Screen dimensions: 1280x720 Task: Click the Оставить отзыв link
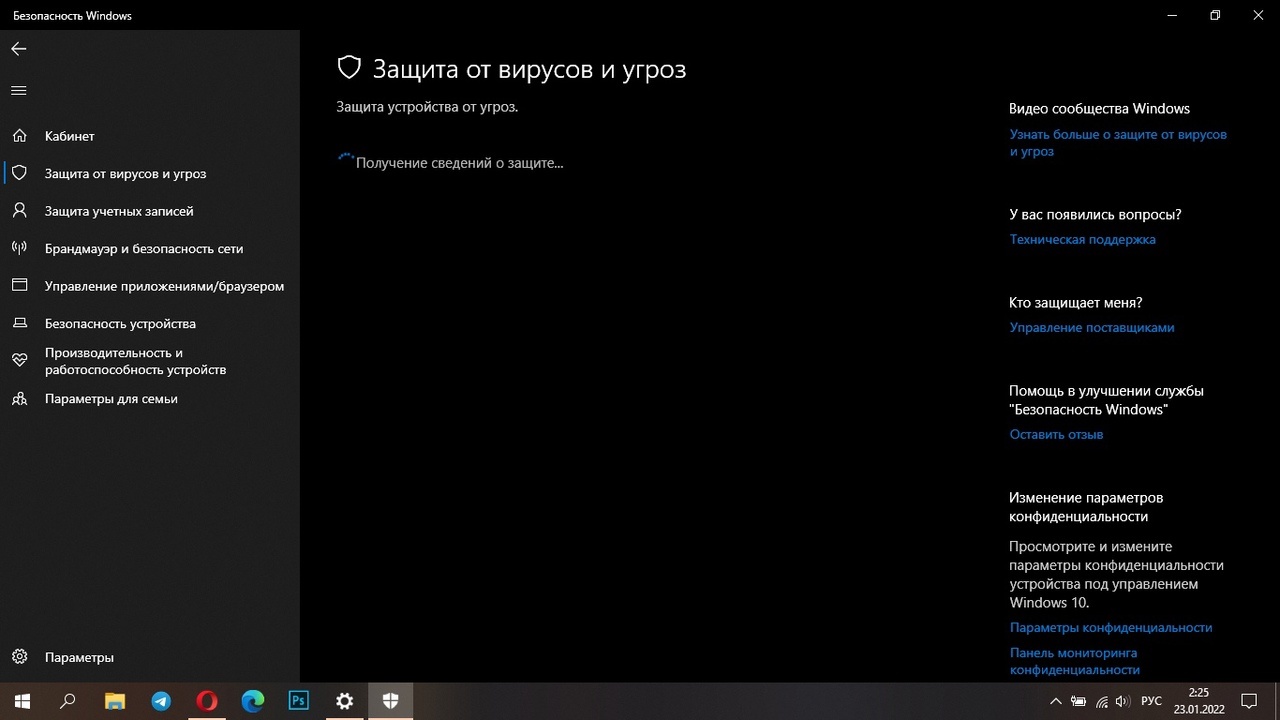click(1056, 434)
